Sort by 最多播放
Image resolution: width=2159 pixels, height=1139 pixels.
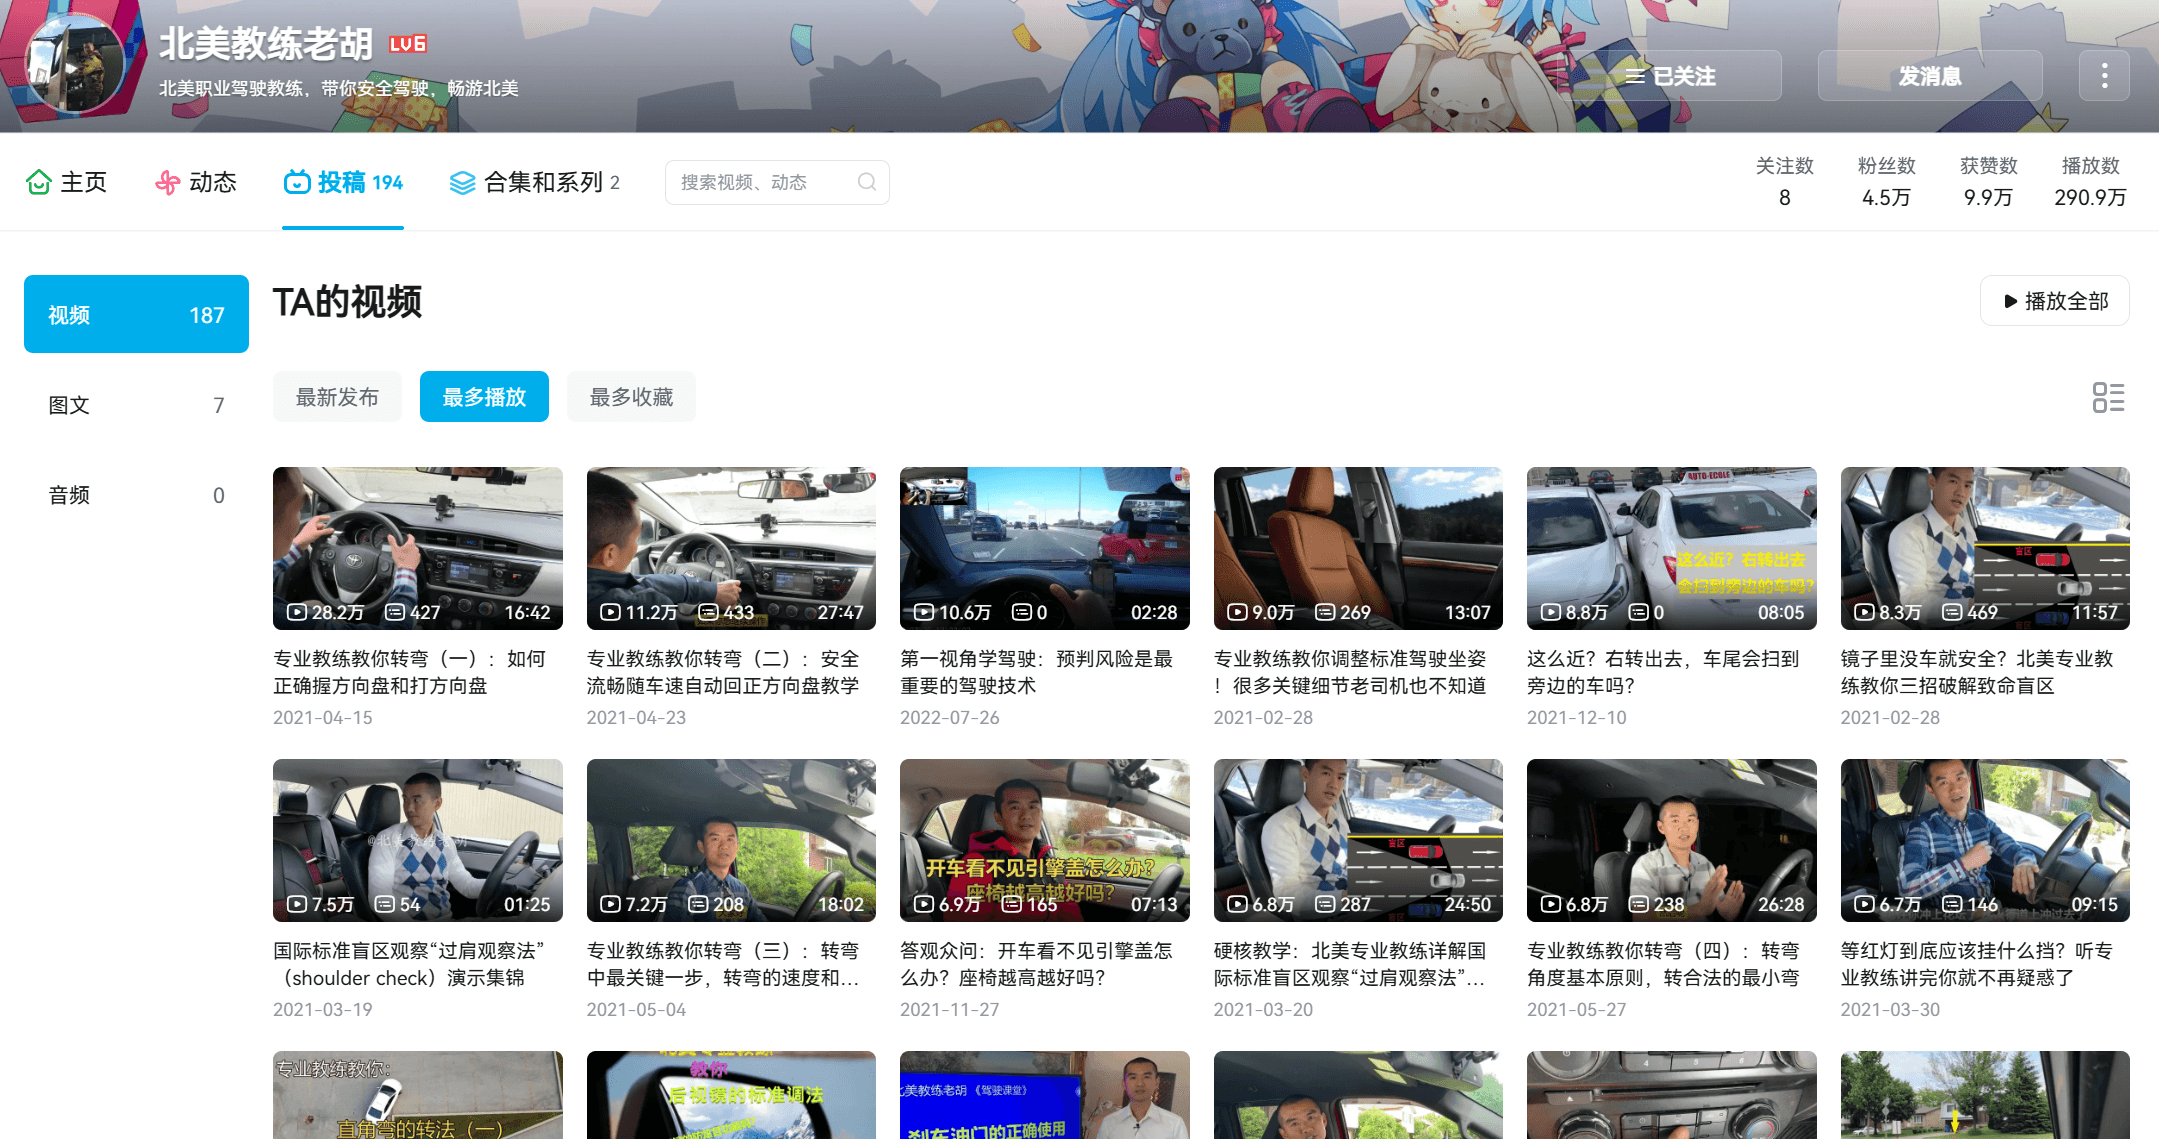click(484, 397)
